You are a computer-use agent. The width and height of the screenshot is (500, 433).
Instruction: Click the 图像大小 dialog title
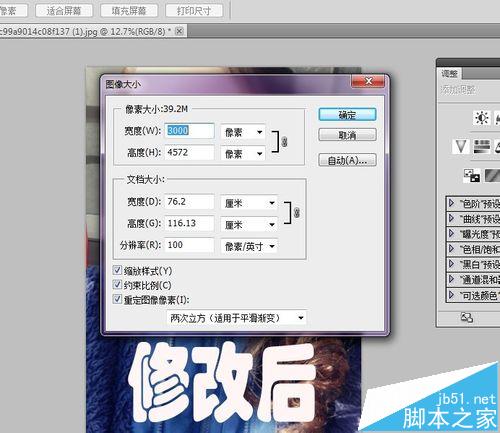pyautogui.click(x=123, y=84)
